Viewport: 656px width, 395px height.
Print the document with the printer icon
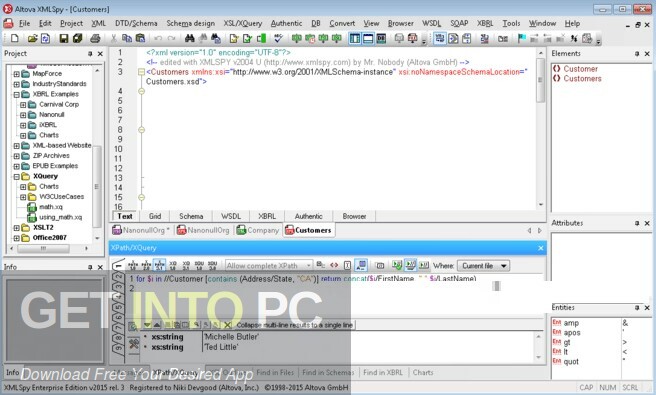(95, 38)
